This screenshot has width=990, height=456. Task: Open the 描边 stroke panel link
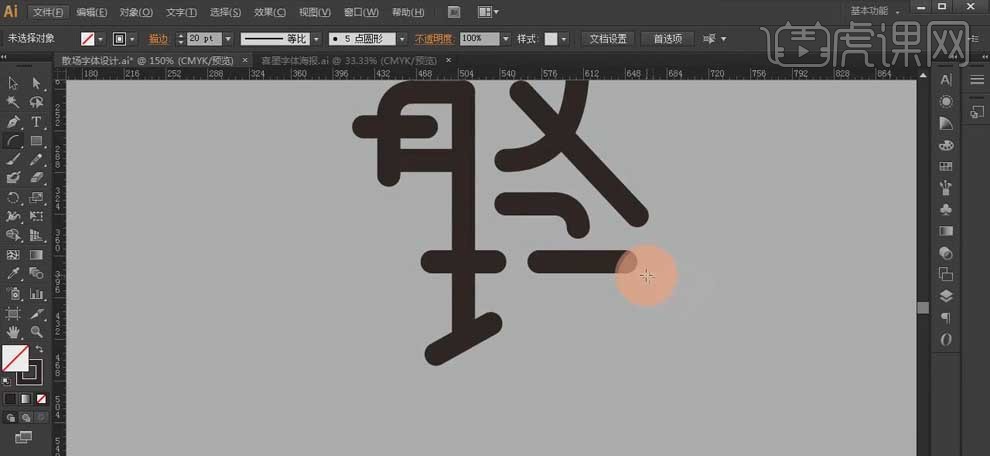tap(158, 39)
